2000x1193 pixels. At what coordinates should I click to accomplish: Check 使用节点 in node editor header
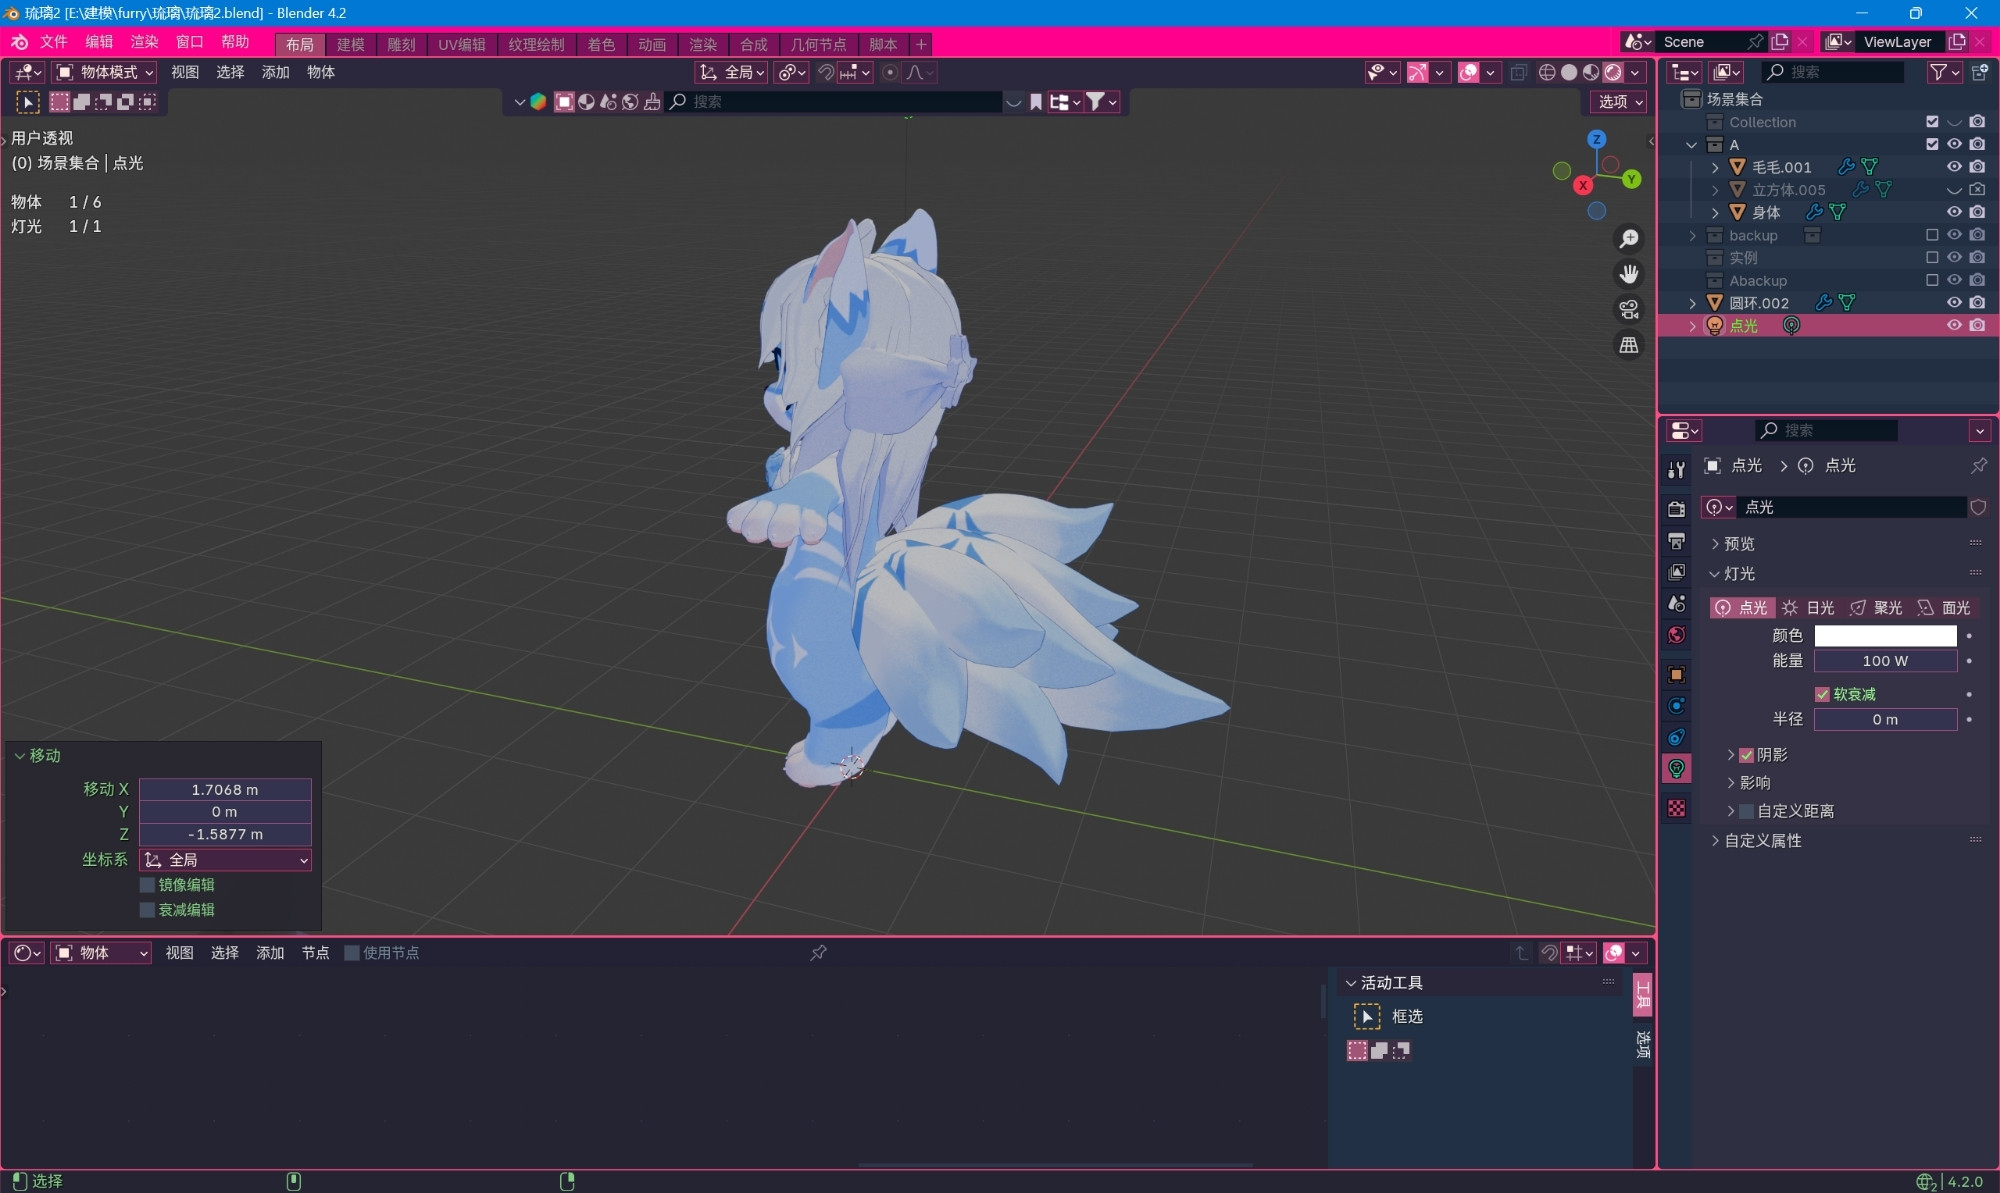(x=352, y=953)
